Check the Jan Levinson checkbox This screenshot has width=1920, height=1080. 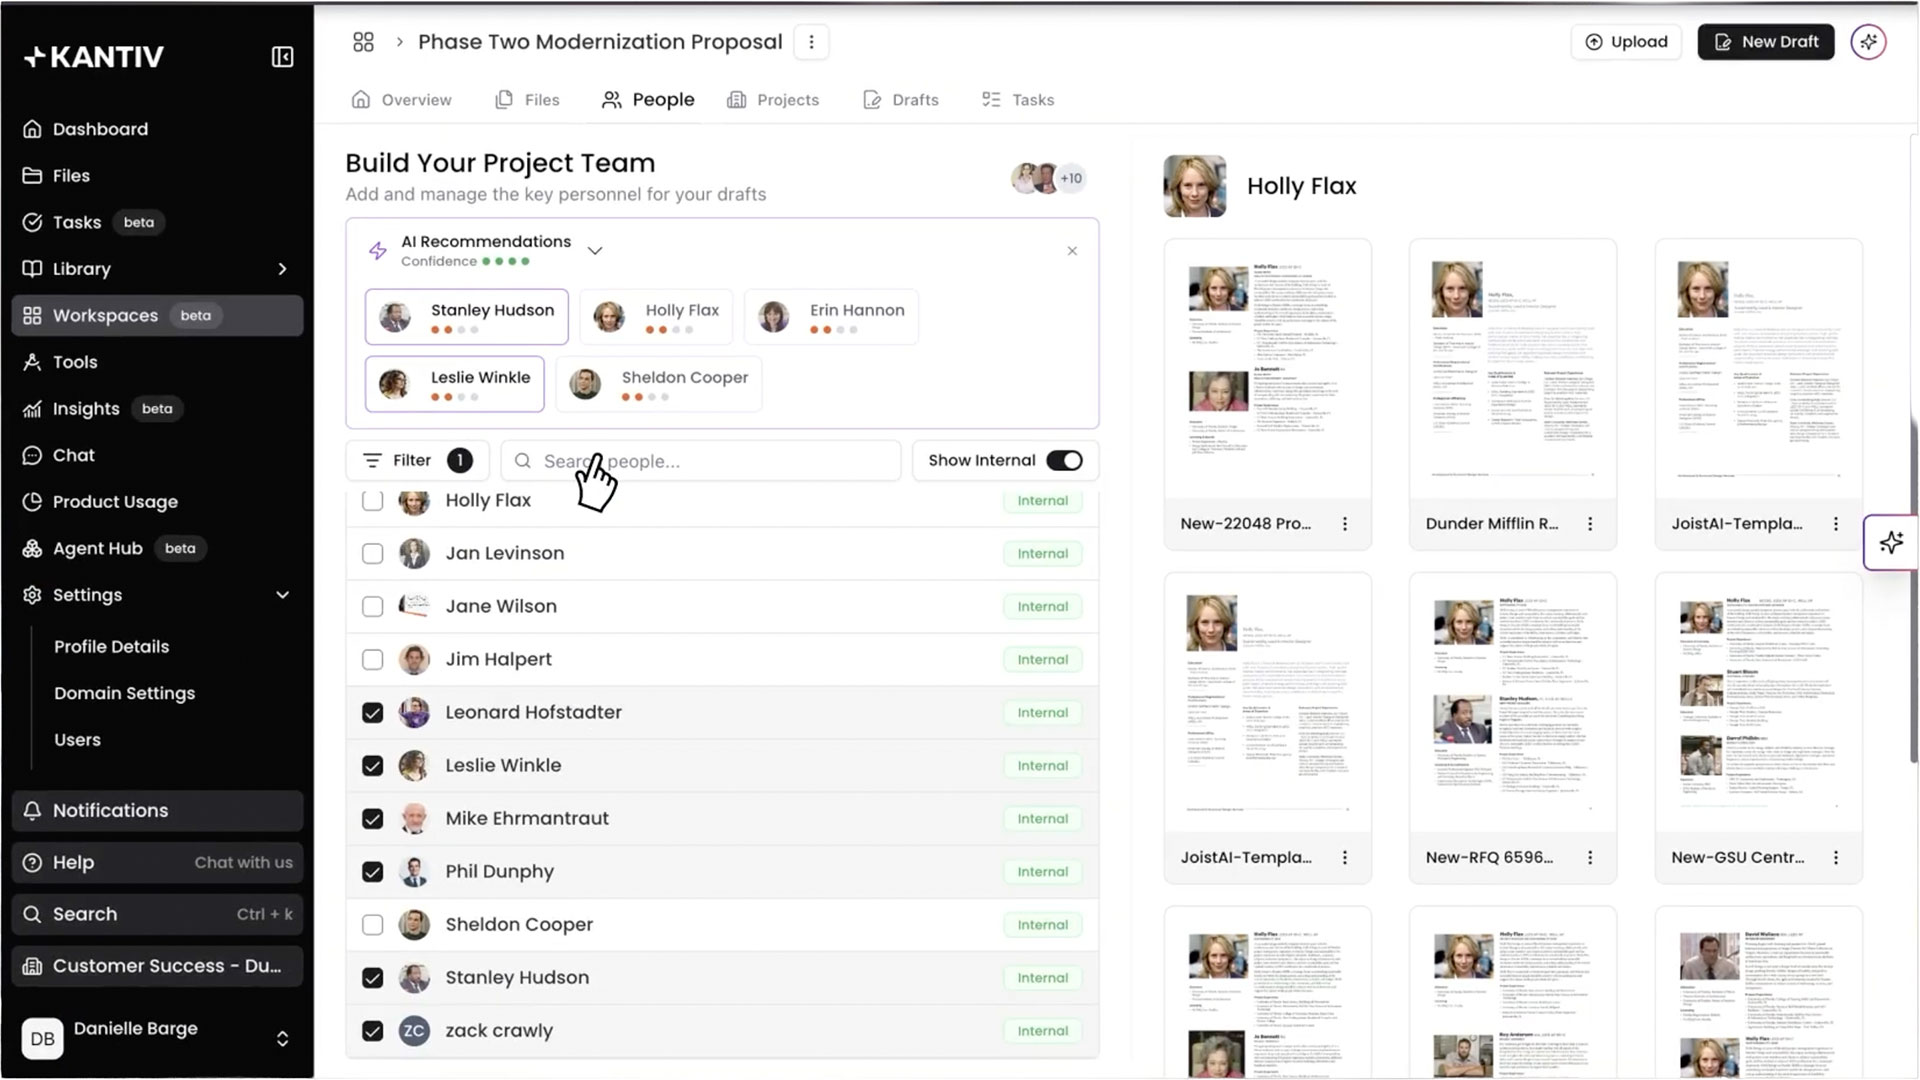[372, 553]
